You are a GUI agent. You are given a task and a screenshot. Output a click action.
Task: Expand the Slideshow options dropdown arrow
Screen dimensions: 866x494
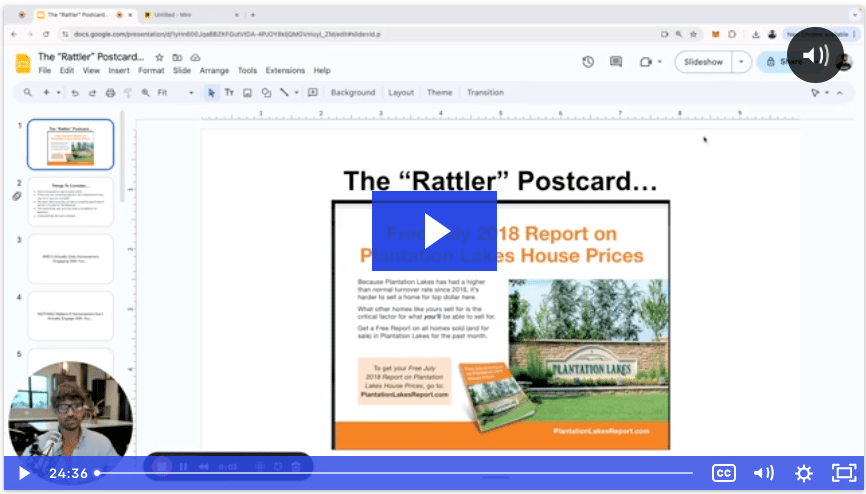(741, 62)
